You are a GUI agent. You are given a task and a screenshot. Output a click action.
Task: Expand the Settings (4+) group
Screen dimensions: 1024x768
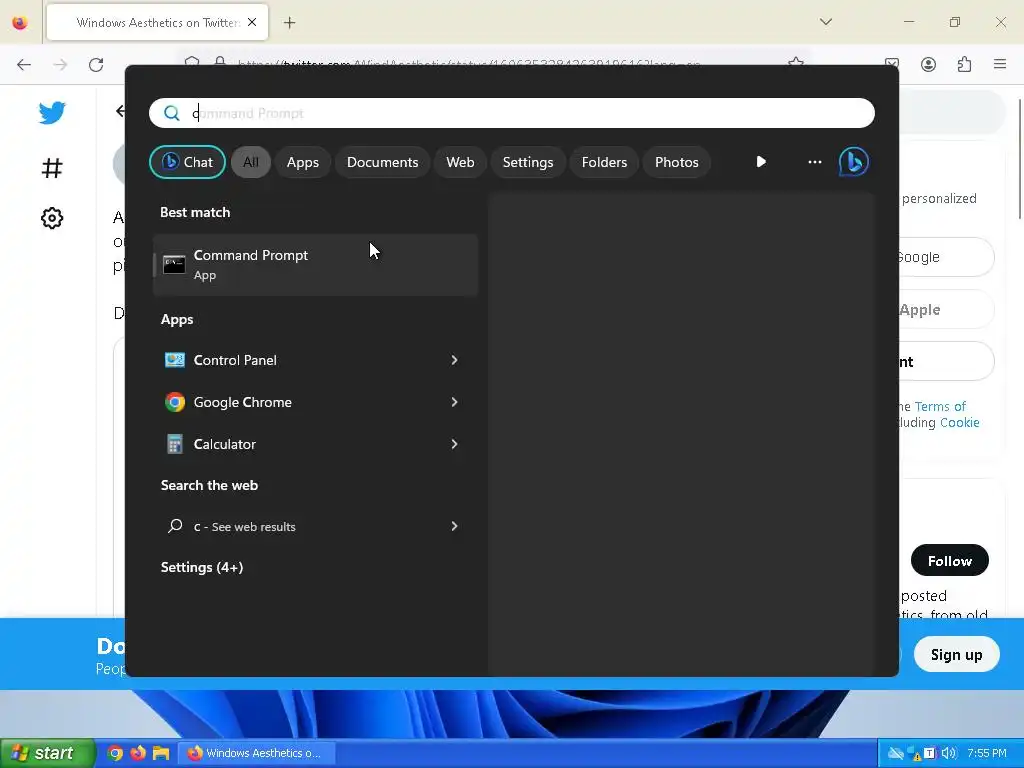point(202,567)
